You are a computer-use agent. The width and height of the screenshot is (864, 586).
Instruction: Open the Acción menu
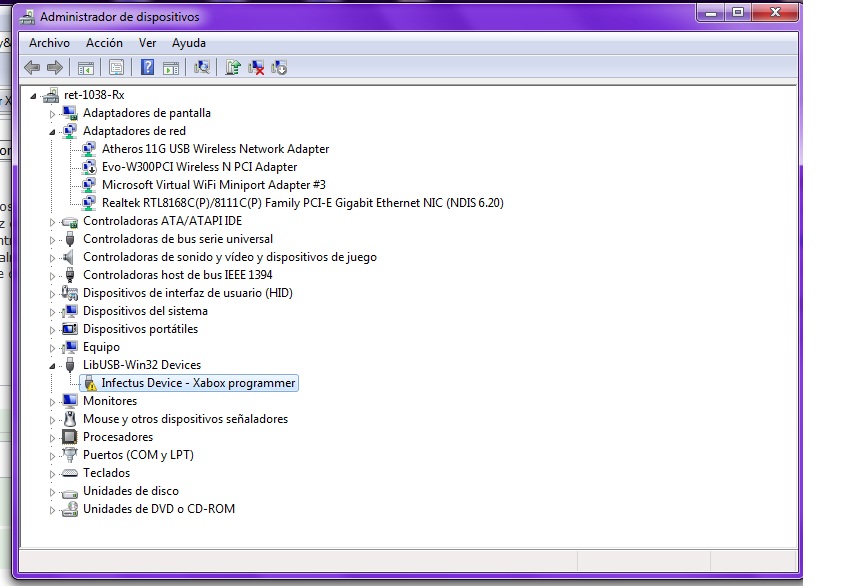tap(104, 43)
